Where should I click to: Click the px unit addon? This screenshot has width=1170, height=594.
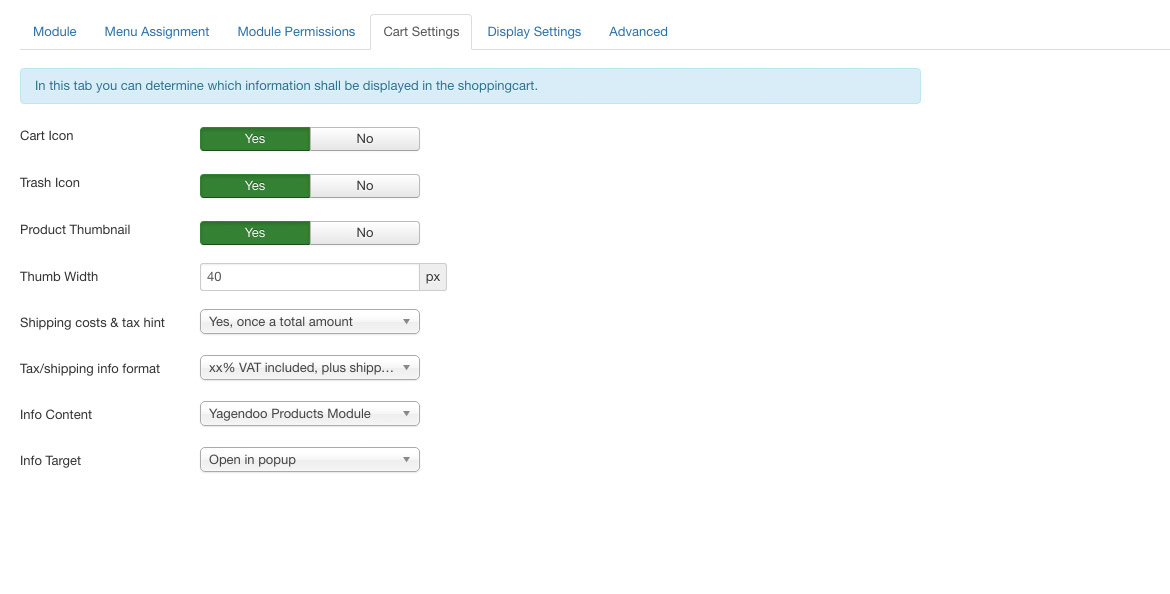(x=433, y=277)
